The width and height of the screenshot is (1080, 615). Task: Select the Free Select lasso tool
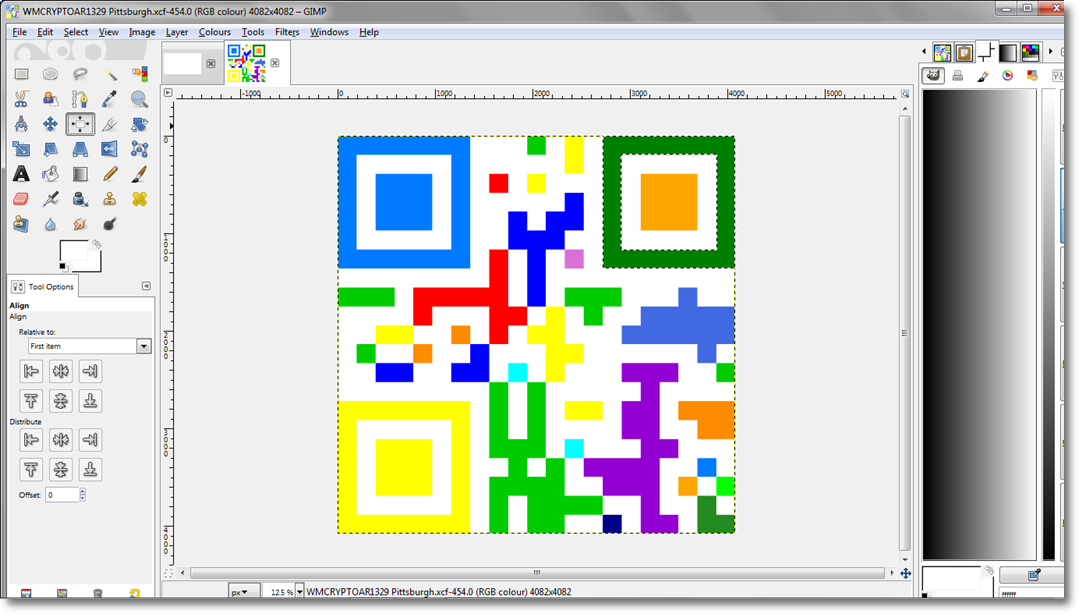point(80,74)
